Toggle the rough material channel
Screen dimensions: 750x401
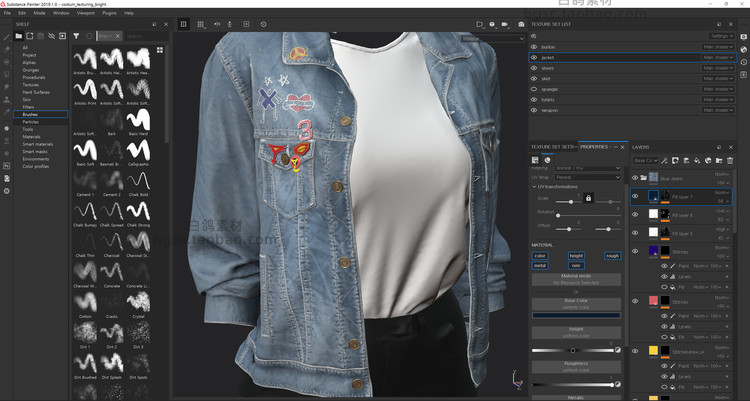tap(612, 256)
